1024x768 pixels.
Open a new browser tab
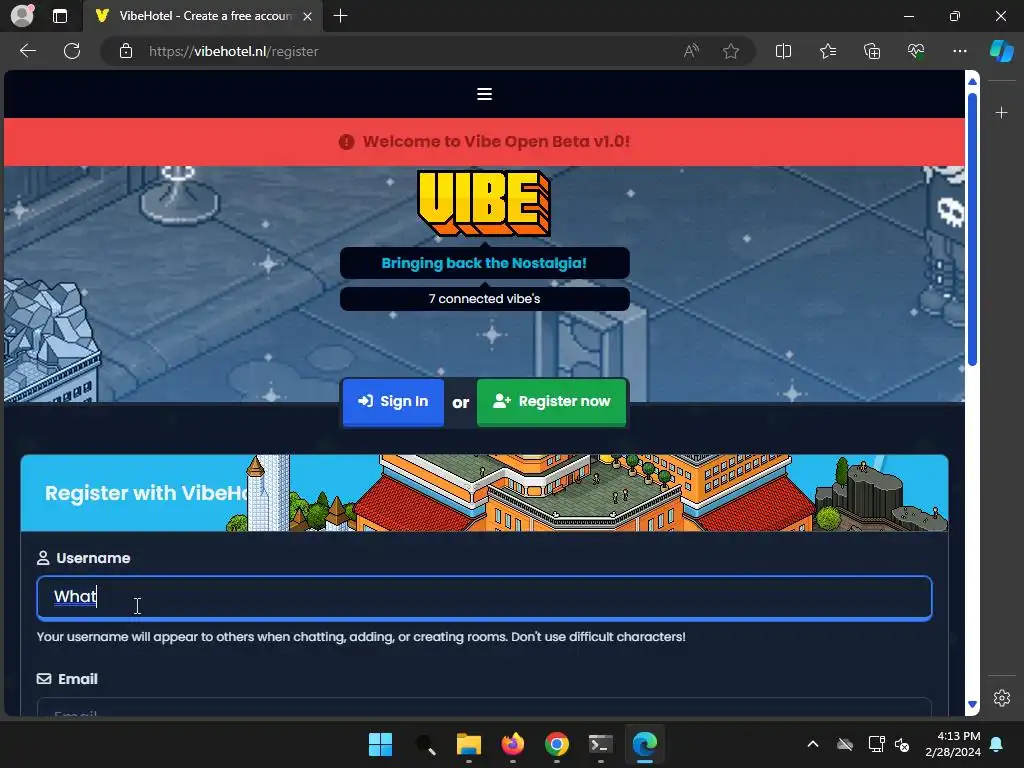point(340,16)
